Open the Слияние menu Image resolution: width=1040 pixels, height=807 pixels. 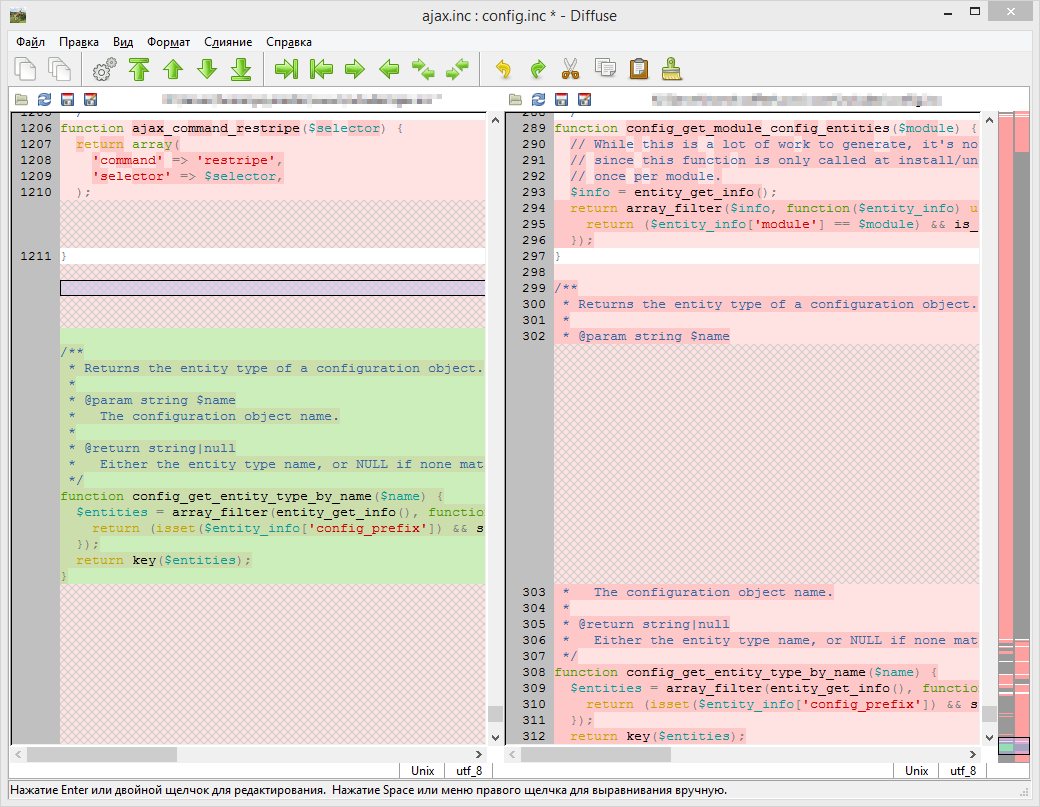click(x=228, y=42)
